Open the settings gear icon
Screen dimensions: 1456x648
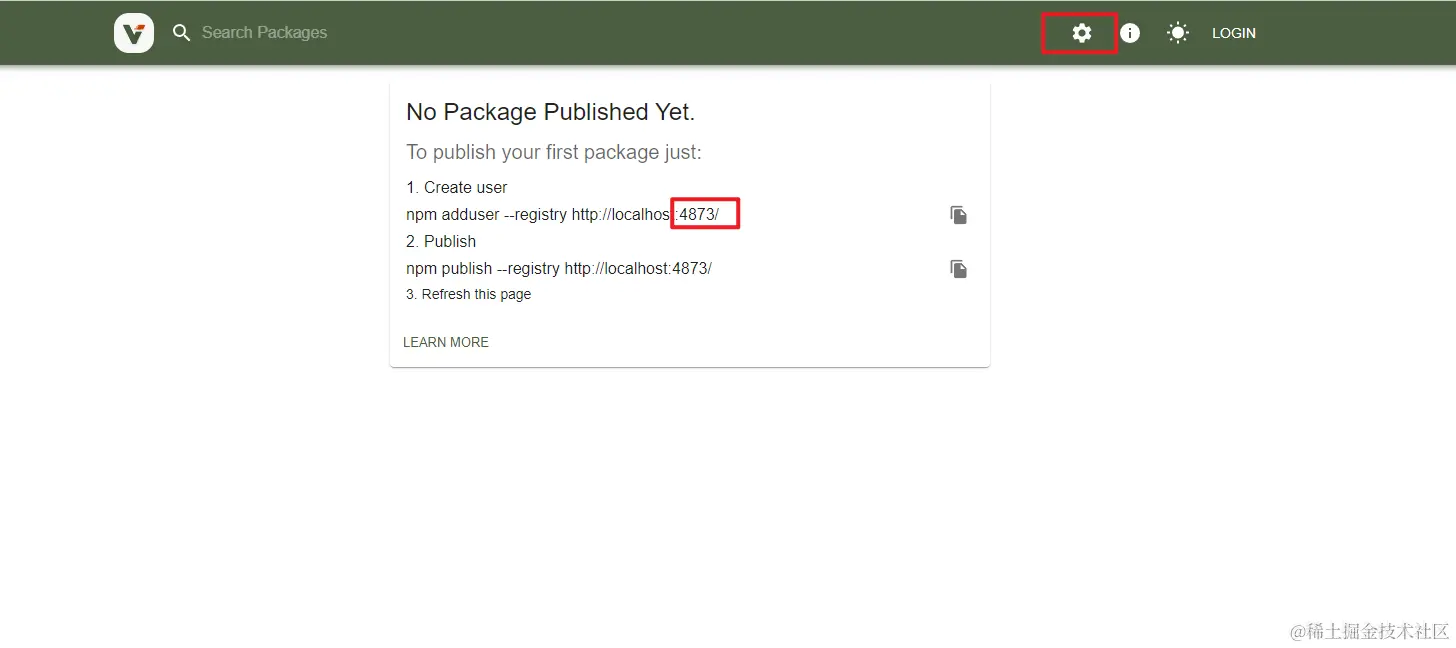[x=1081, y=33]
